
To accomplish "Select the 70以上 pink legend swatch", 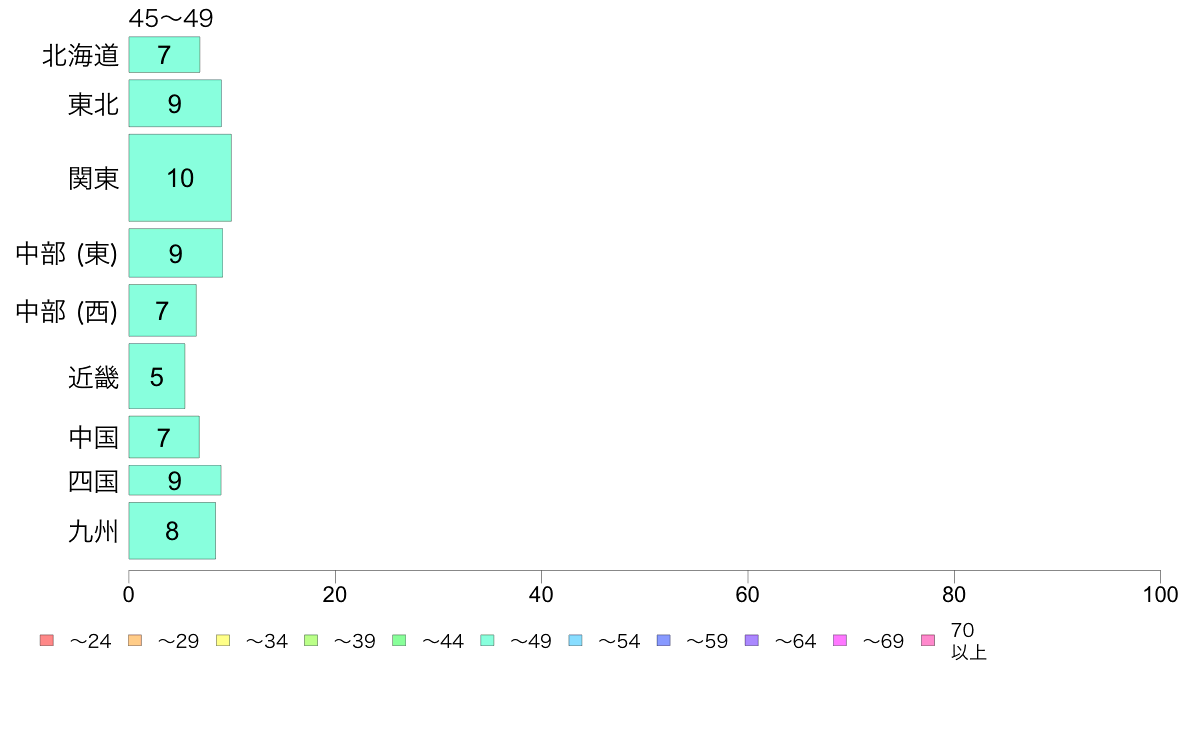I will (x=928, y=640).
